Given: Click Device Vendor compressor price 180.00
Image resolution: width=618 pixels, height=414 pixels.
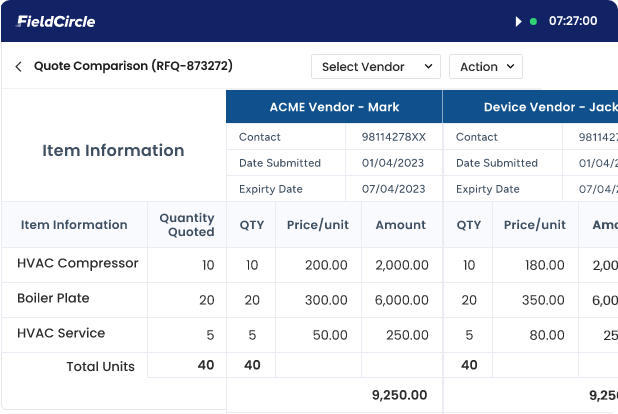Looking at the screenshot, I should point(545,265).
